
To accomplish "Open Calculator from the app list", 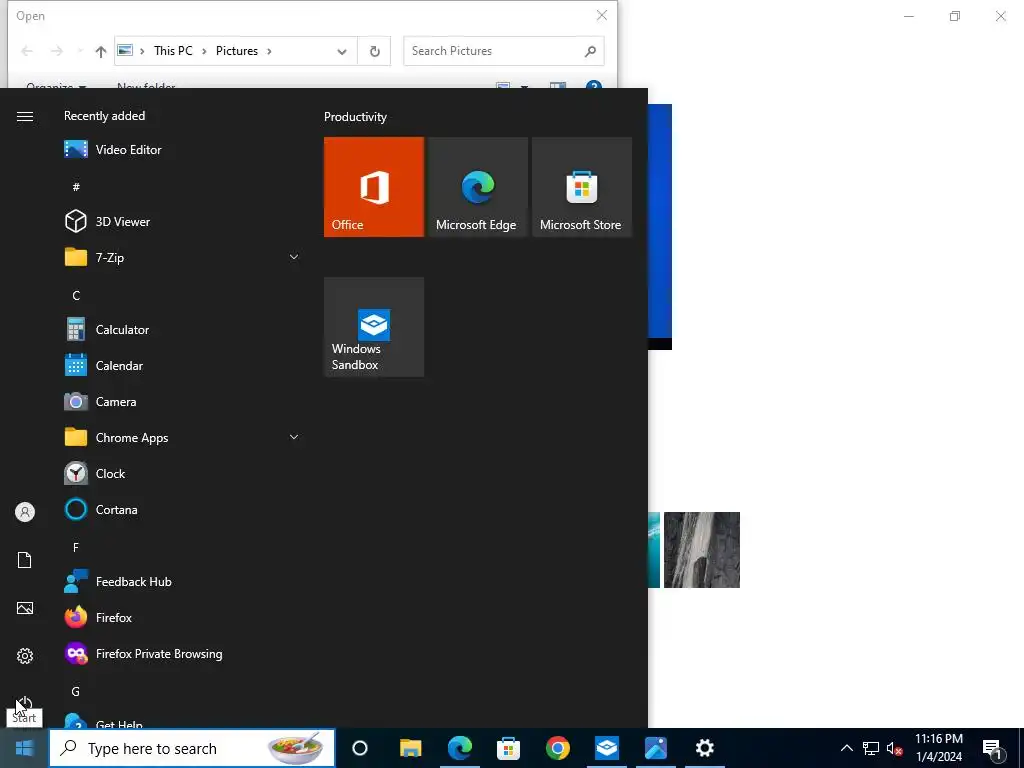I will click(x=183, y=330).
